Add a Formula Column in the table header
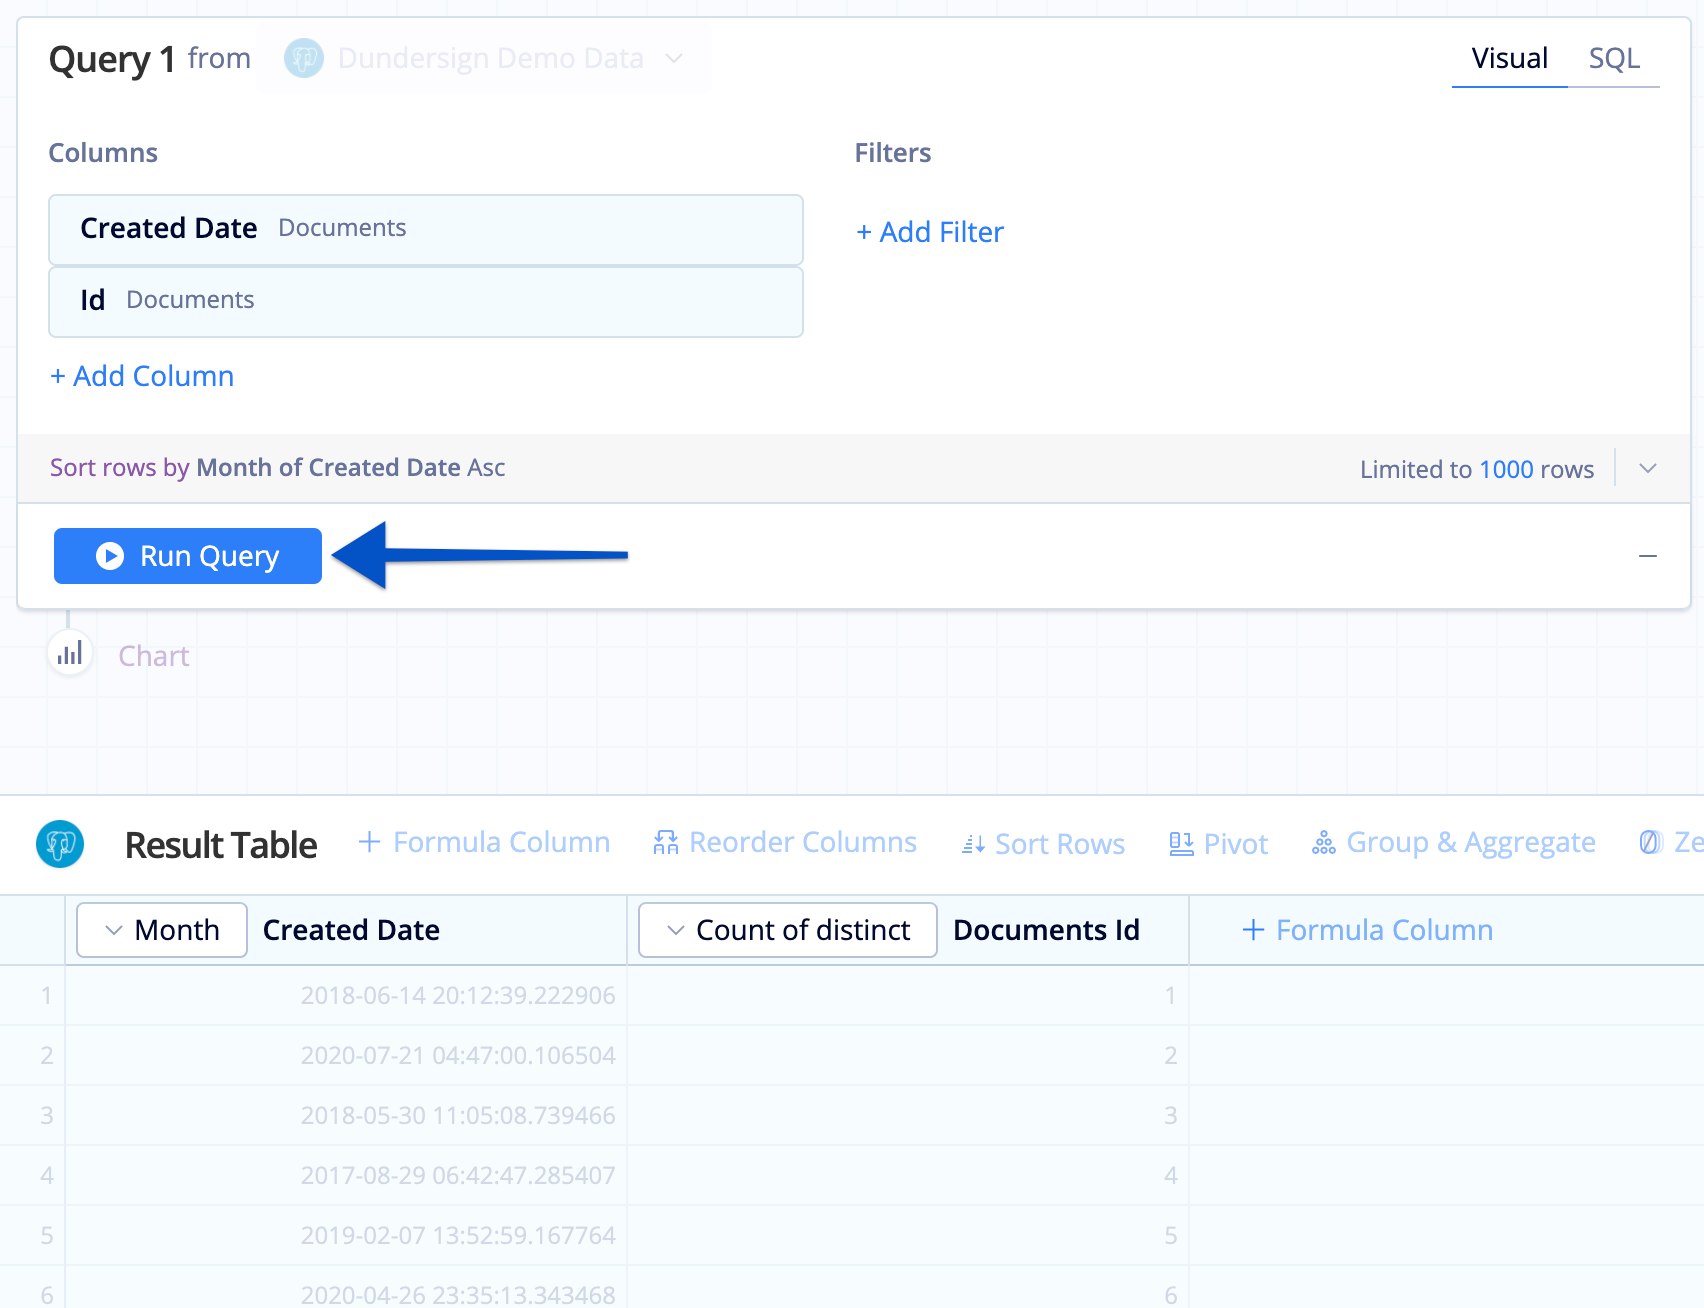 click(x=1367, y=930)
